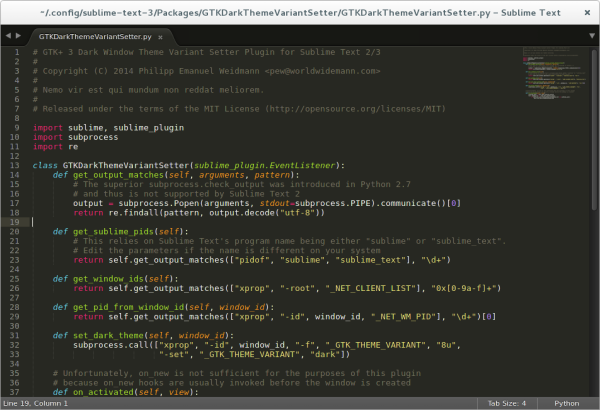Click function name get_pid_from_window_id
The width and height of the screenshot is (600, 410).
129,307
